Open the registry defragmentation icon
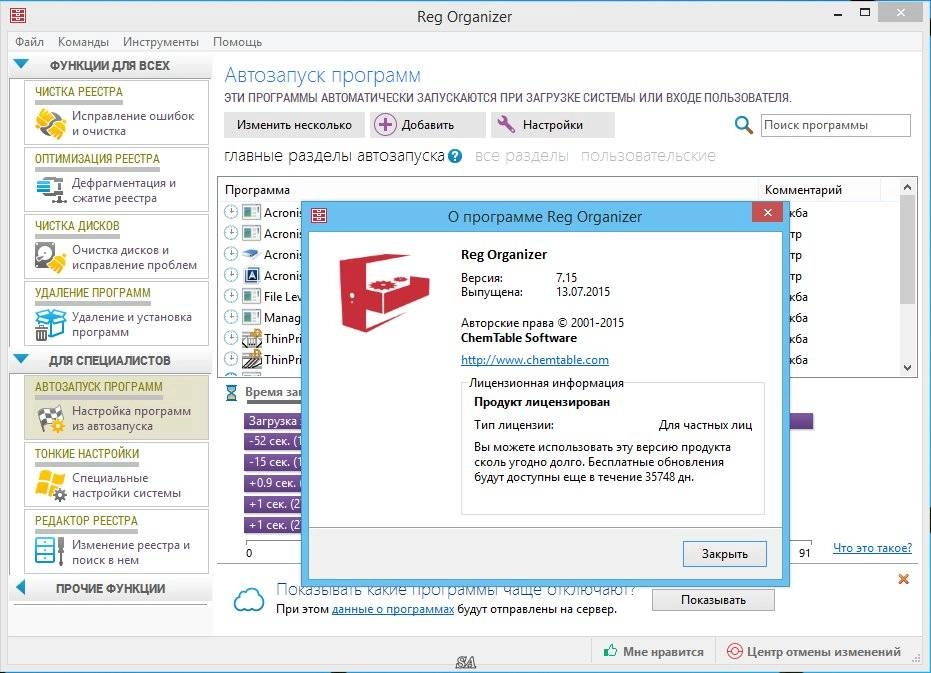This screenshot has width=931, height=673. point(50,190)
